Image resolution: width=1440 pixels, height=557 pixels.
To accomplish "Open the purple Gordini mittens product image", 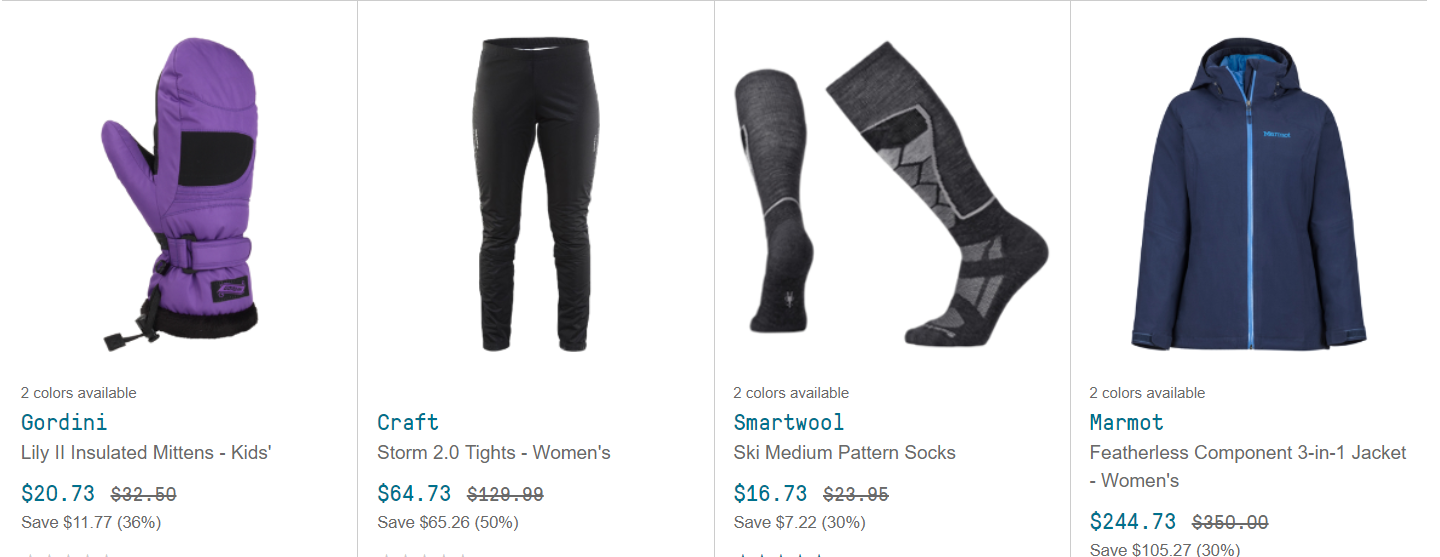I will 179,195.
